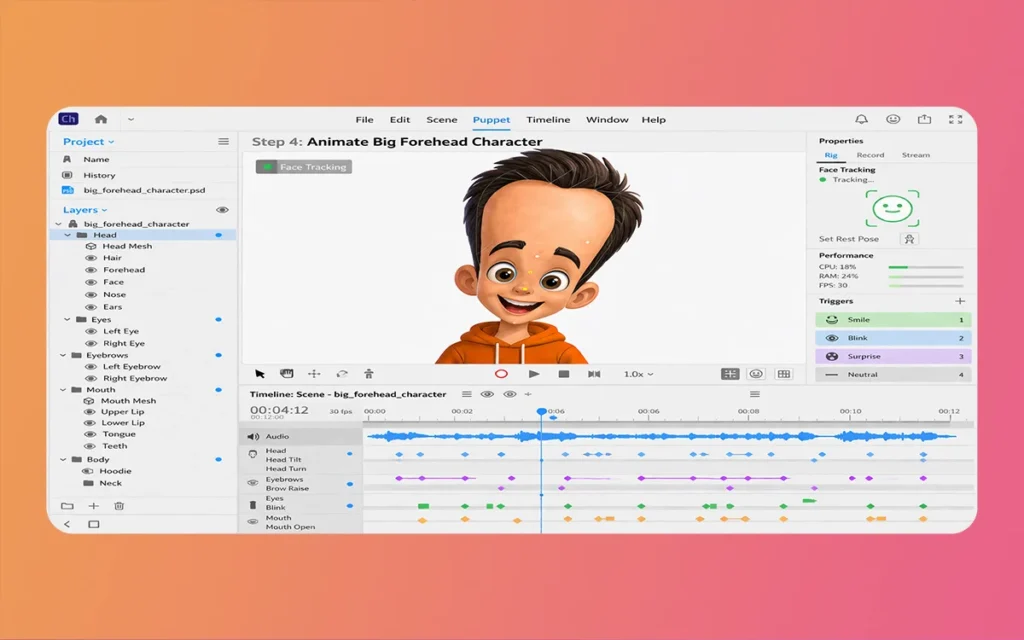This screenshot has height=640, width=1024.
Task: Click the share export icon
Action: click(924, 119)
